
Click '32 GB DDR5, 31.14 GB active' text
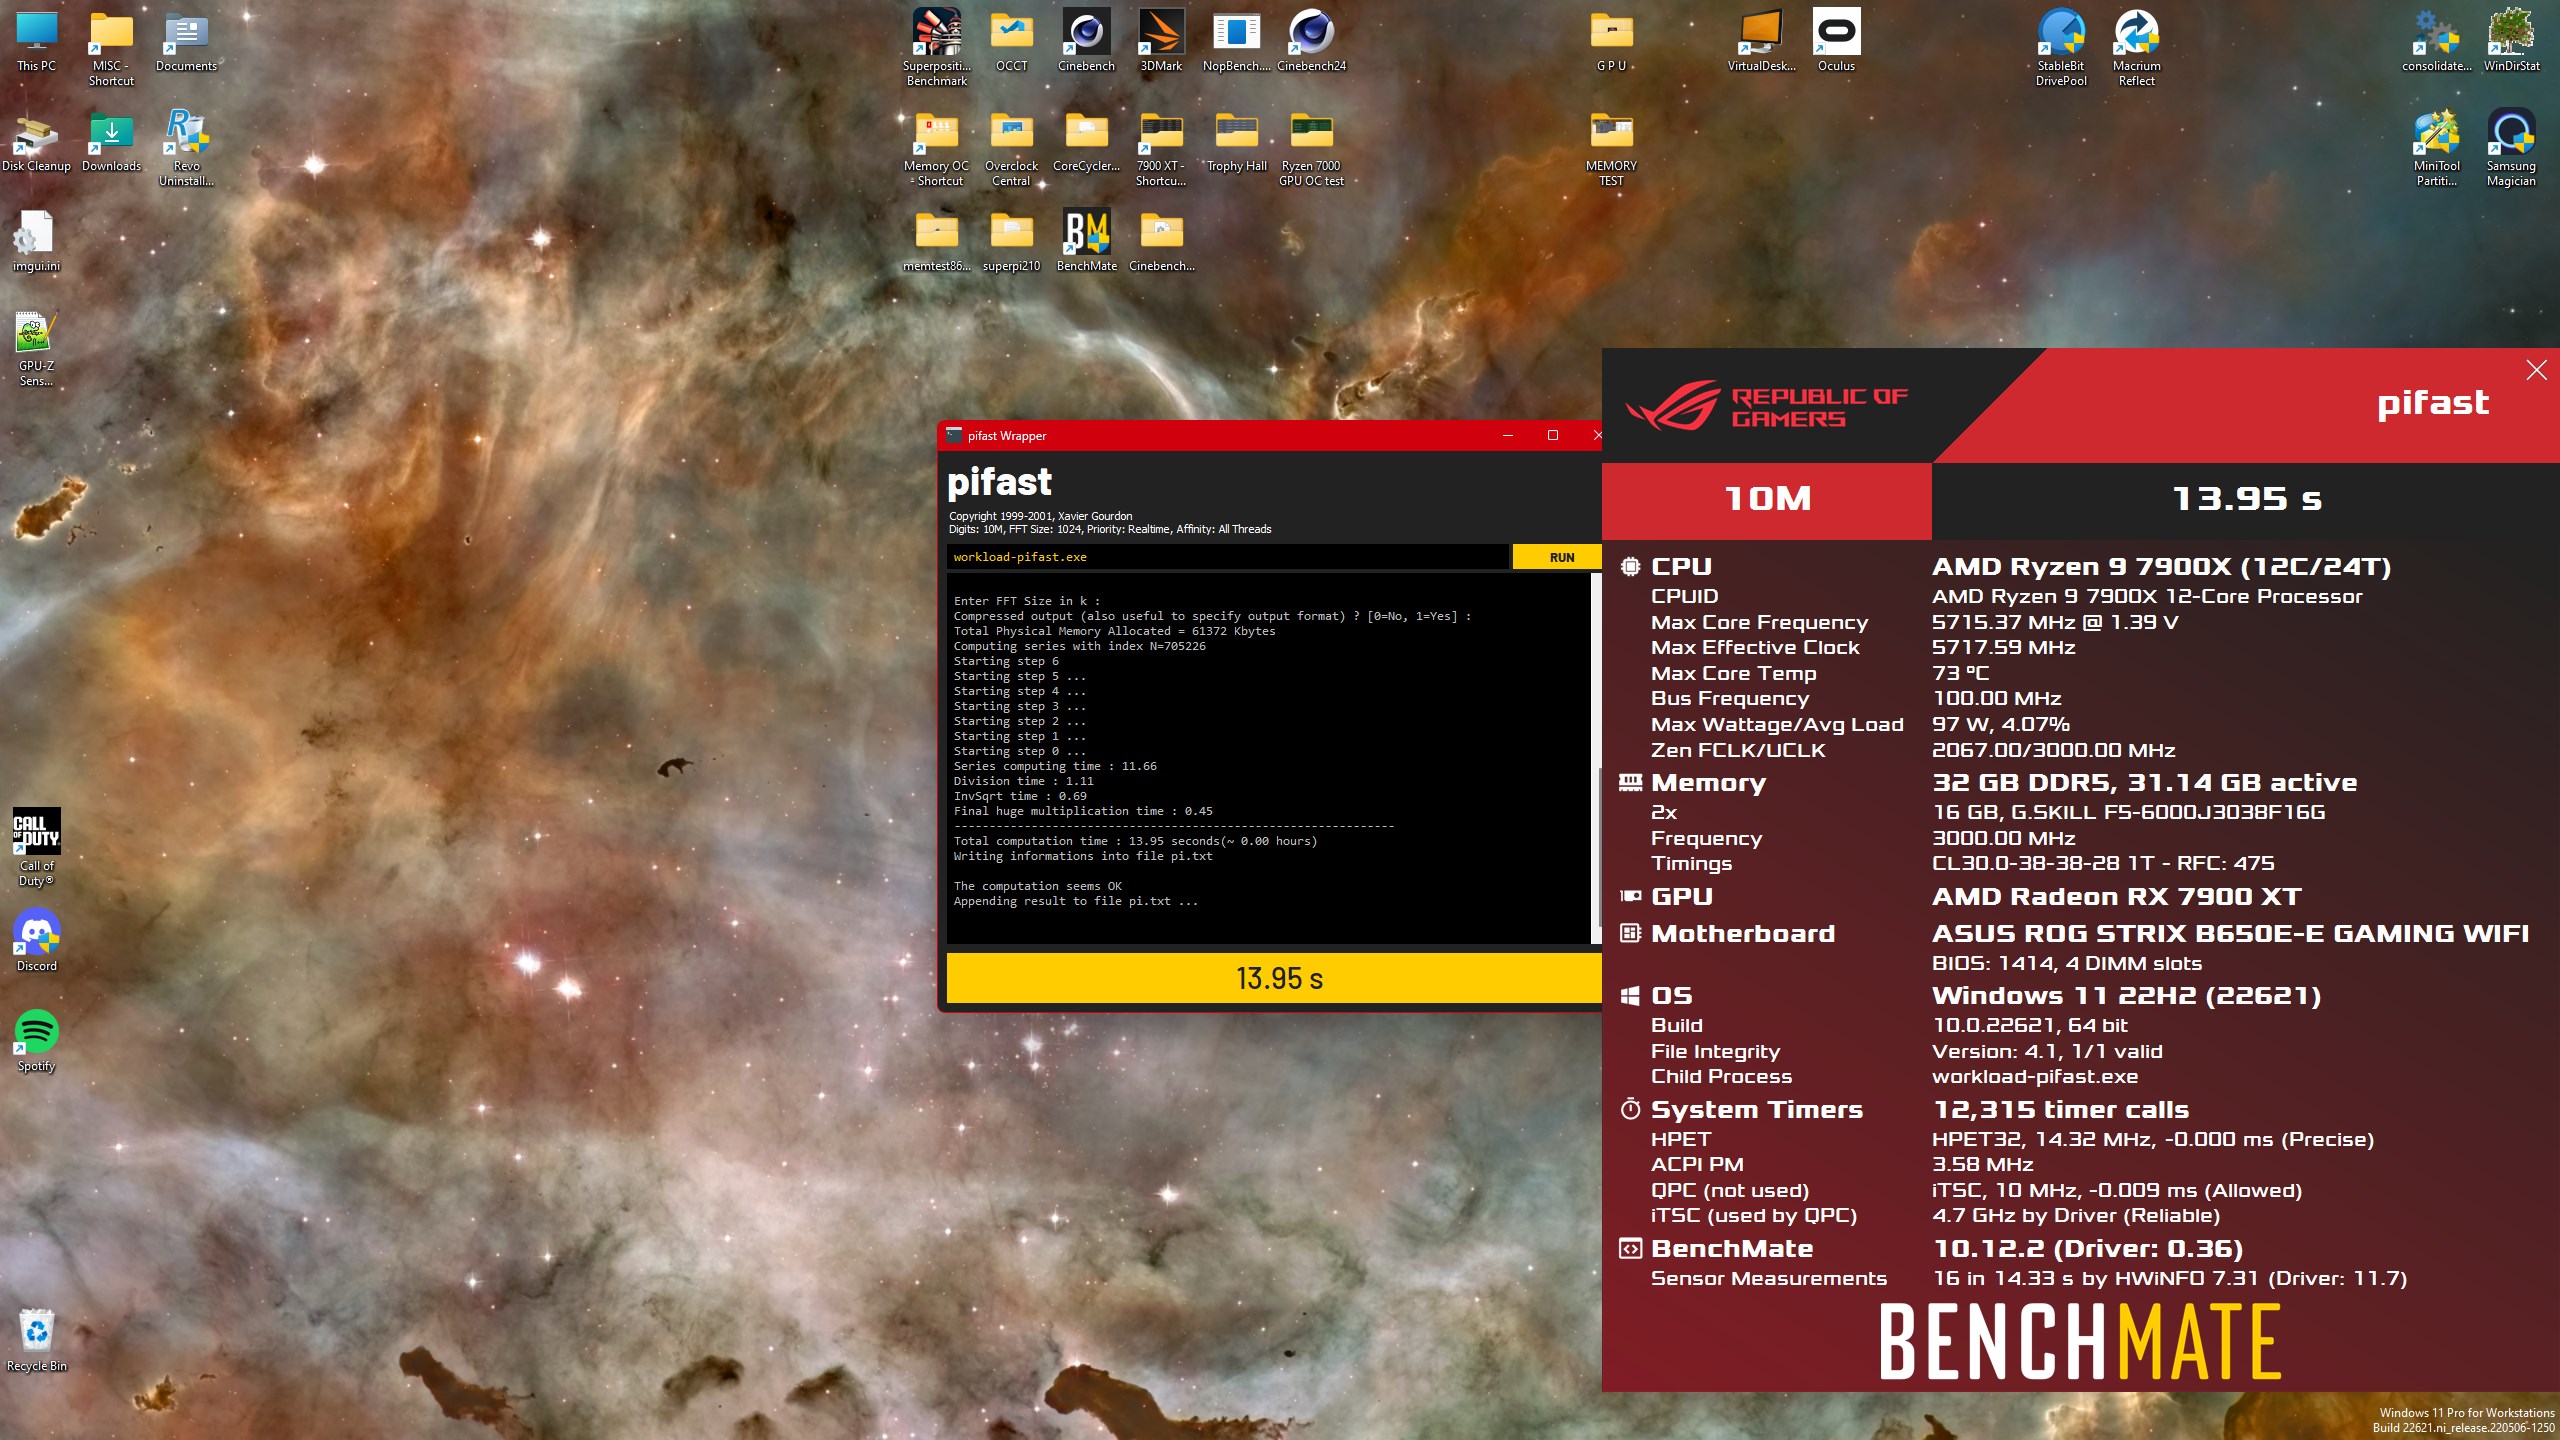click(x=2144, y=783)
